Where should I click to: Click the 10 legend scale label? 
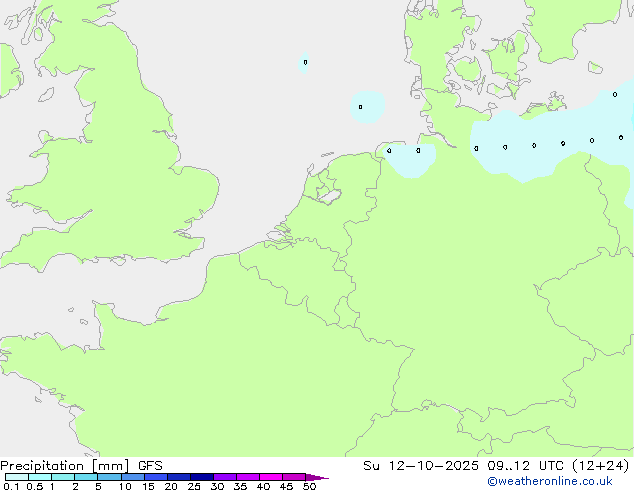[125, 486]
